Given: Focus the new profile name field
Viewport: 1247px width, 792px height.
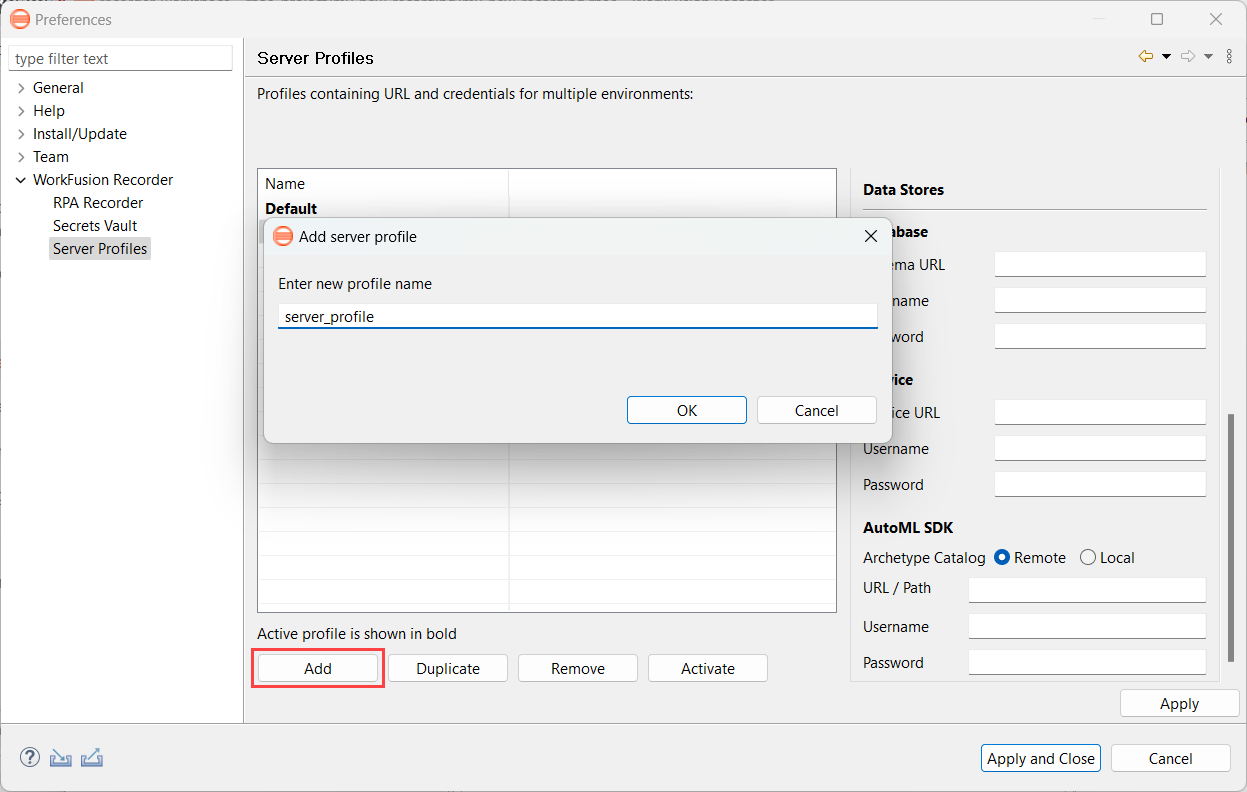Looking at the screenshot, I should [578, 316].
